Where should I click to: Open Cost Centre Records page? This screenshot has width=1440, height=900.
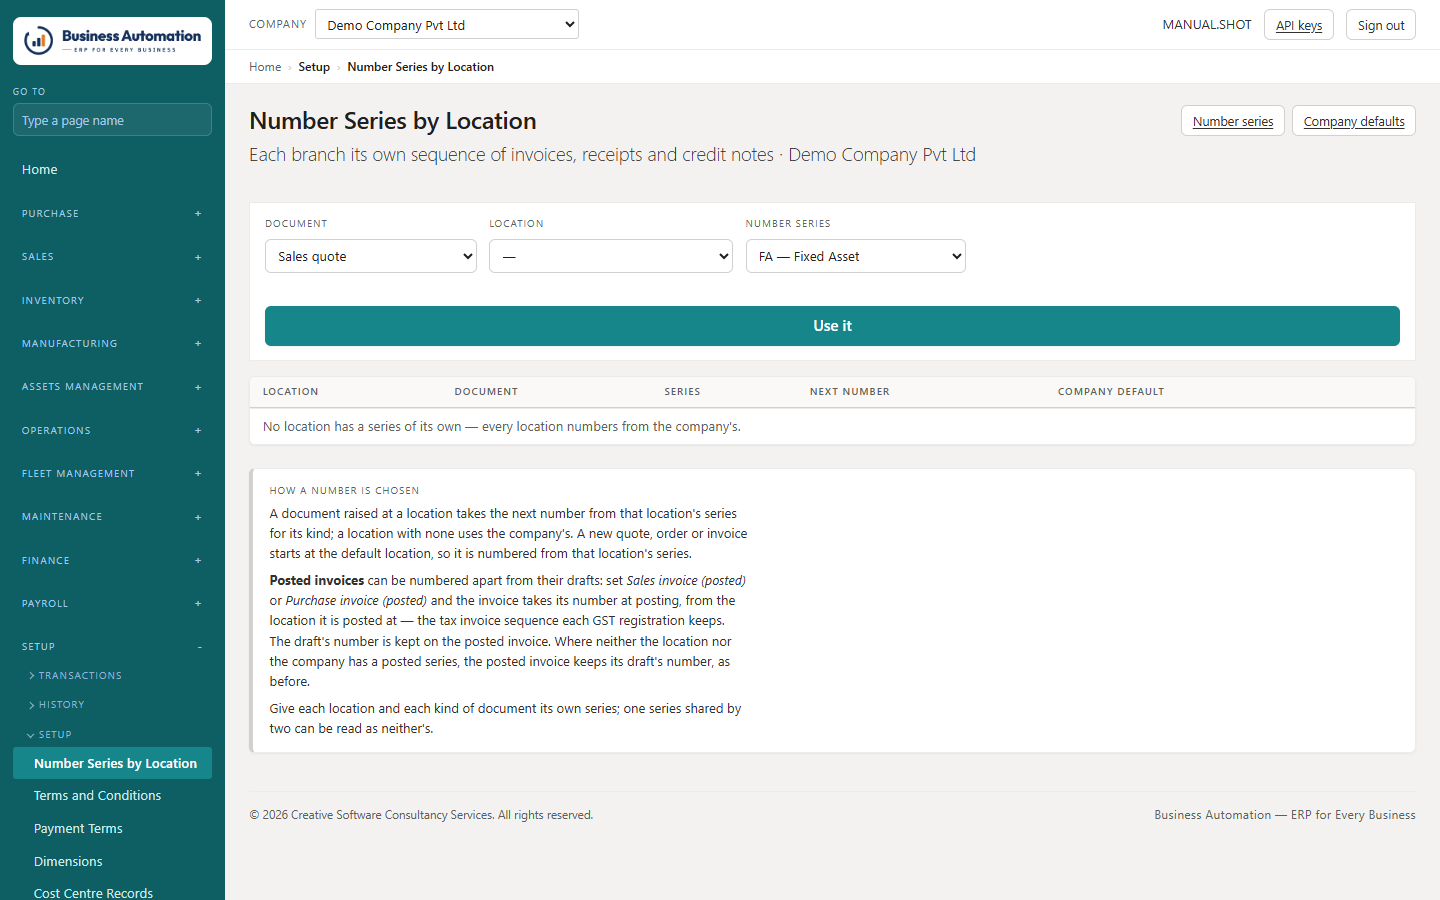click(112, 892)
